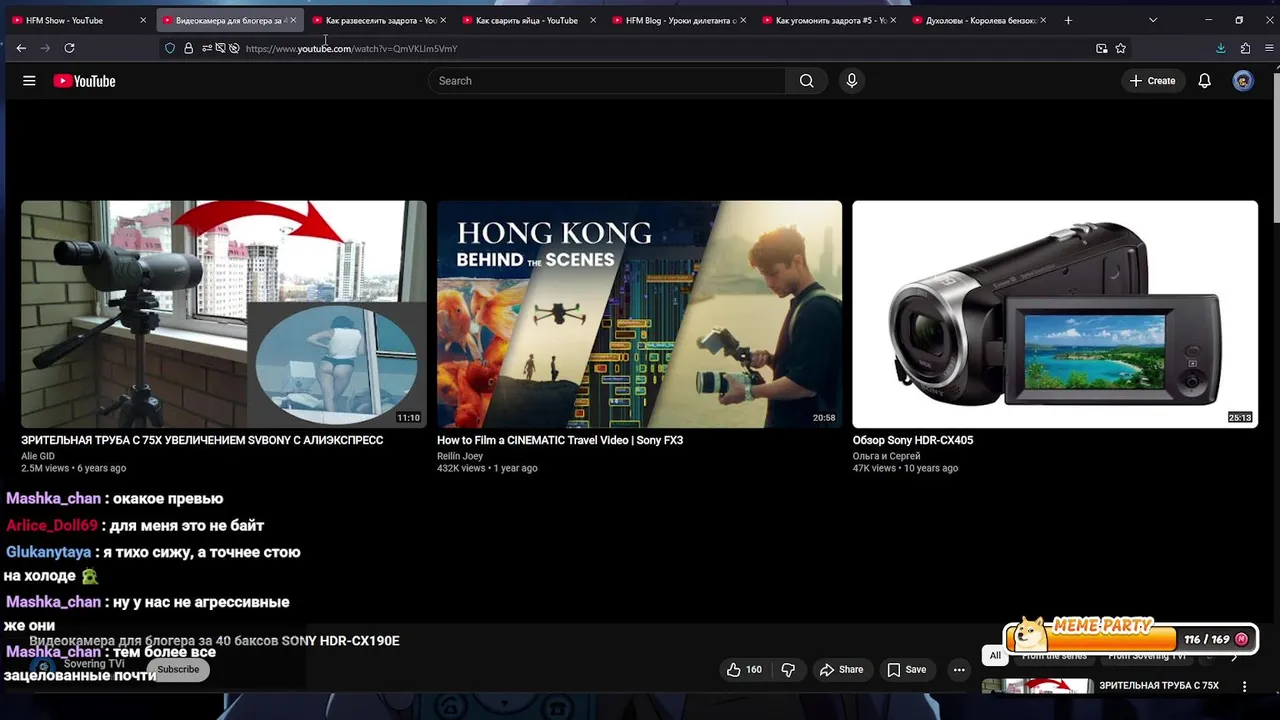Open the extensions puzzle icon
Screen dimensions: 1280x720
(1245, 48)
